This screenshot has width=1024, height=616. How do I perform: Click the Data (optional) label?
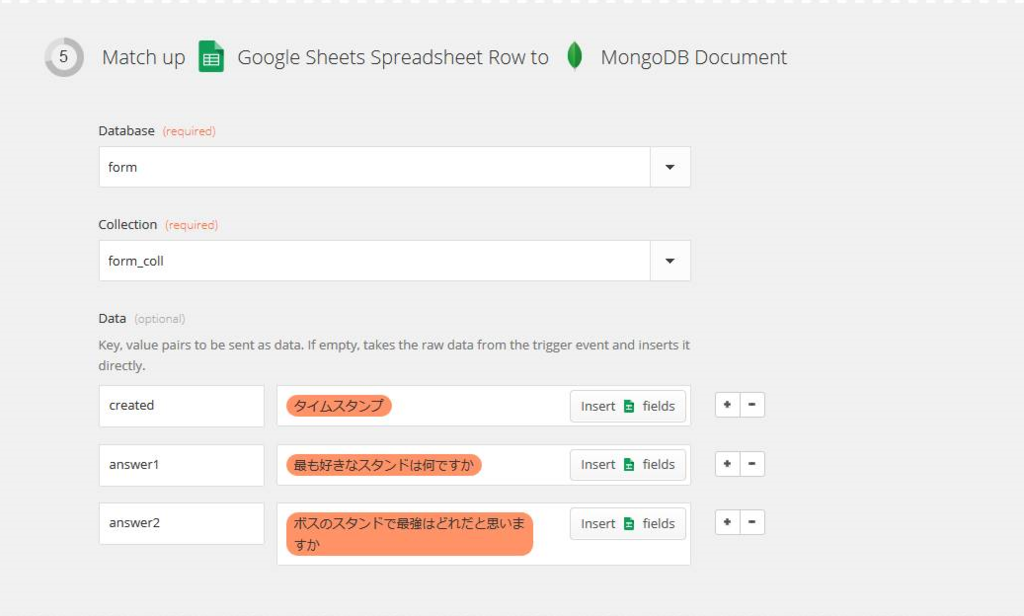point(142,319)
